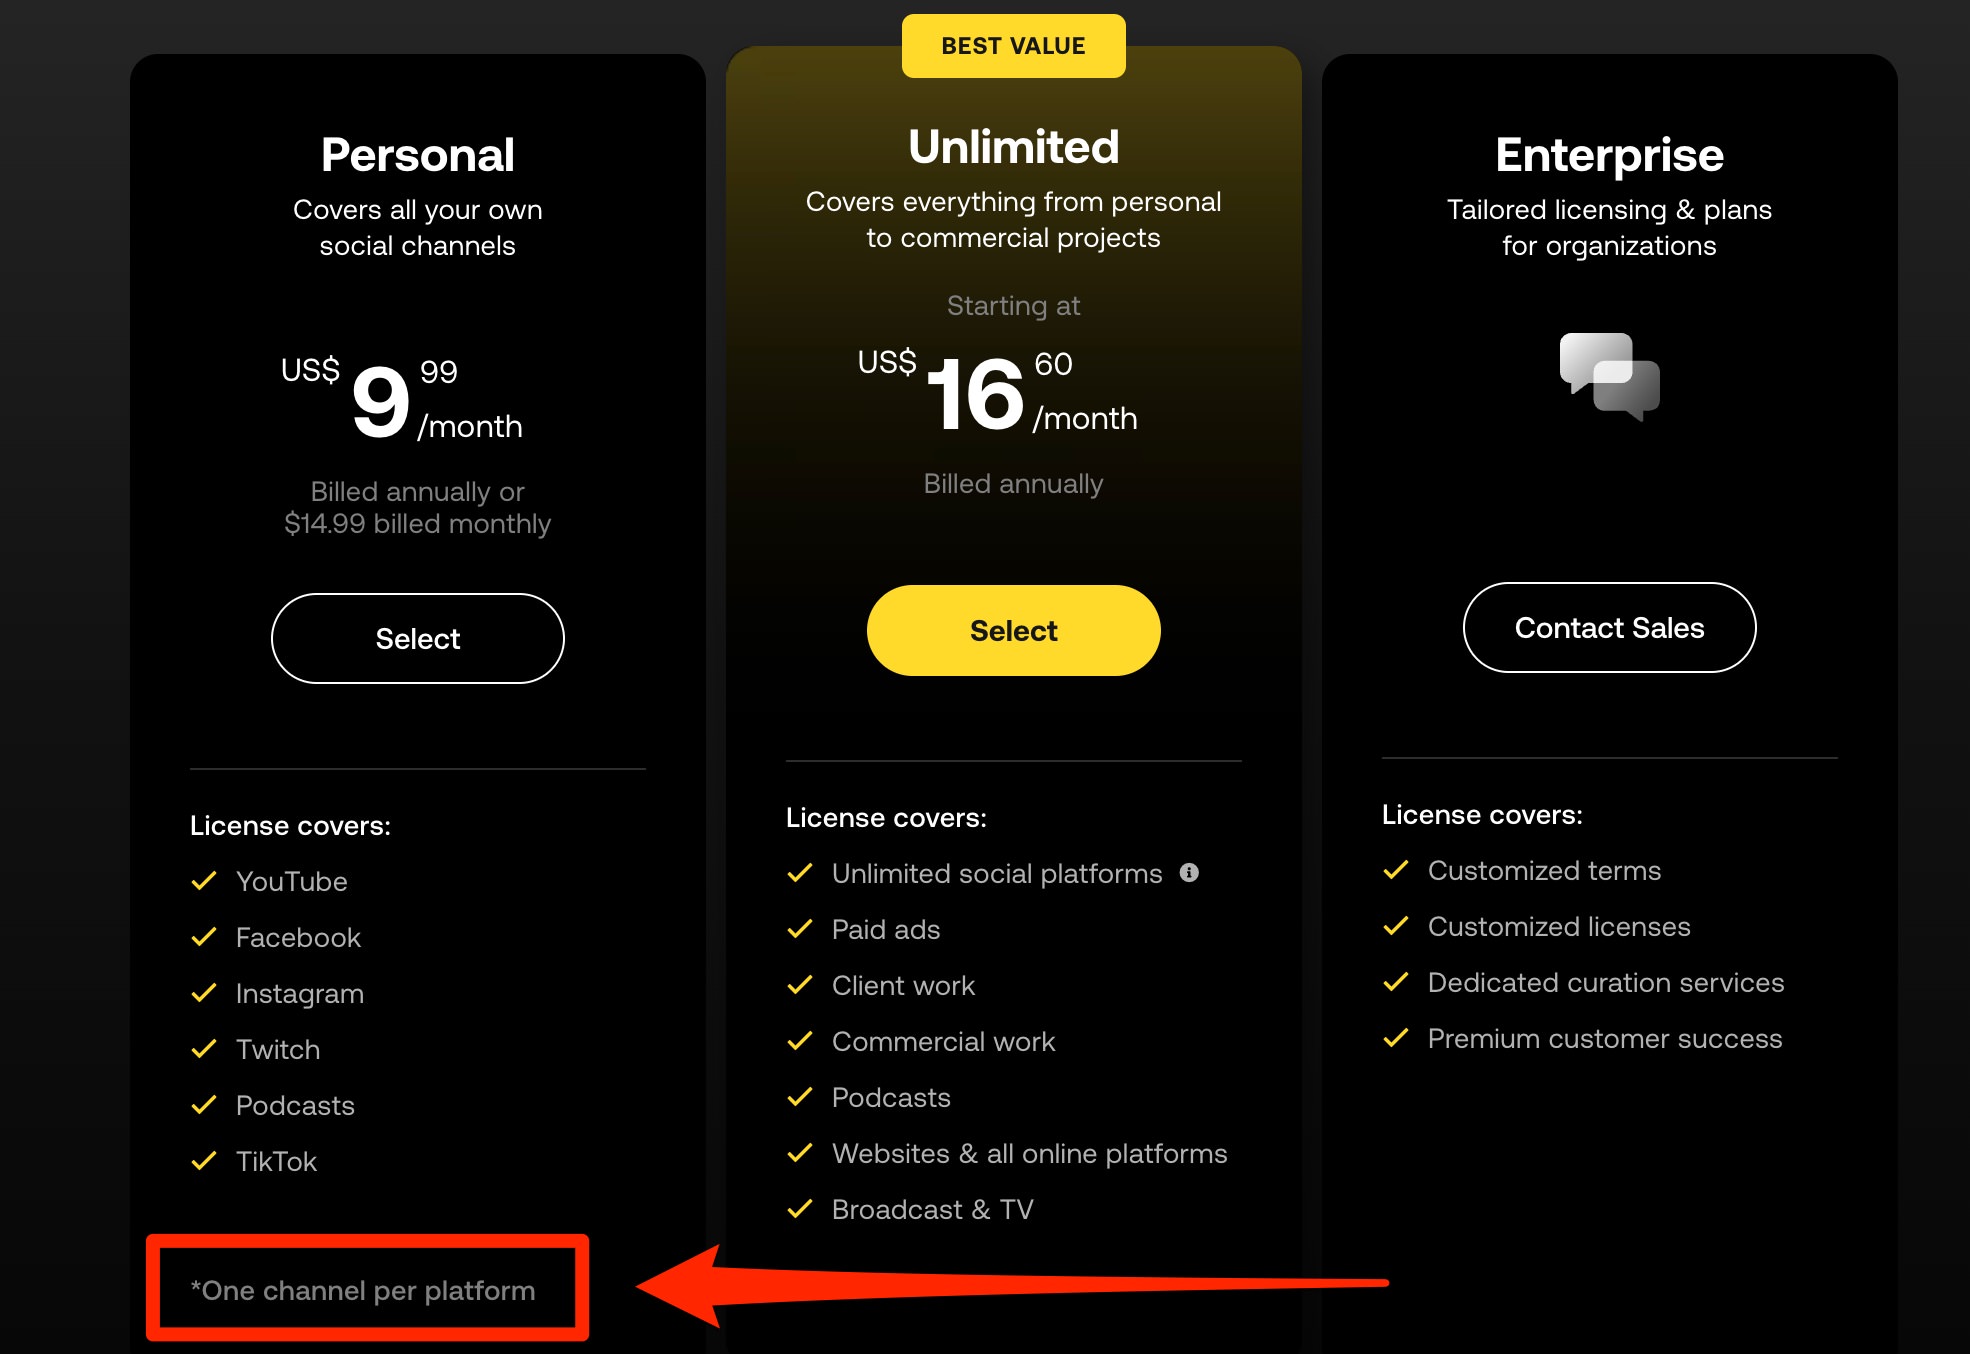
Task: Click the Enterprise plan heading
Action: coord(1610,155)
